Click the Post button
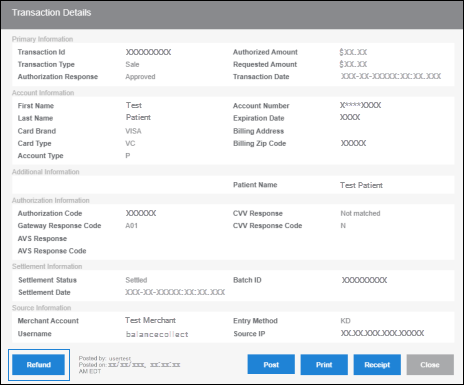The height and width of the screenshot is (385, 464). point(271,365)
